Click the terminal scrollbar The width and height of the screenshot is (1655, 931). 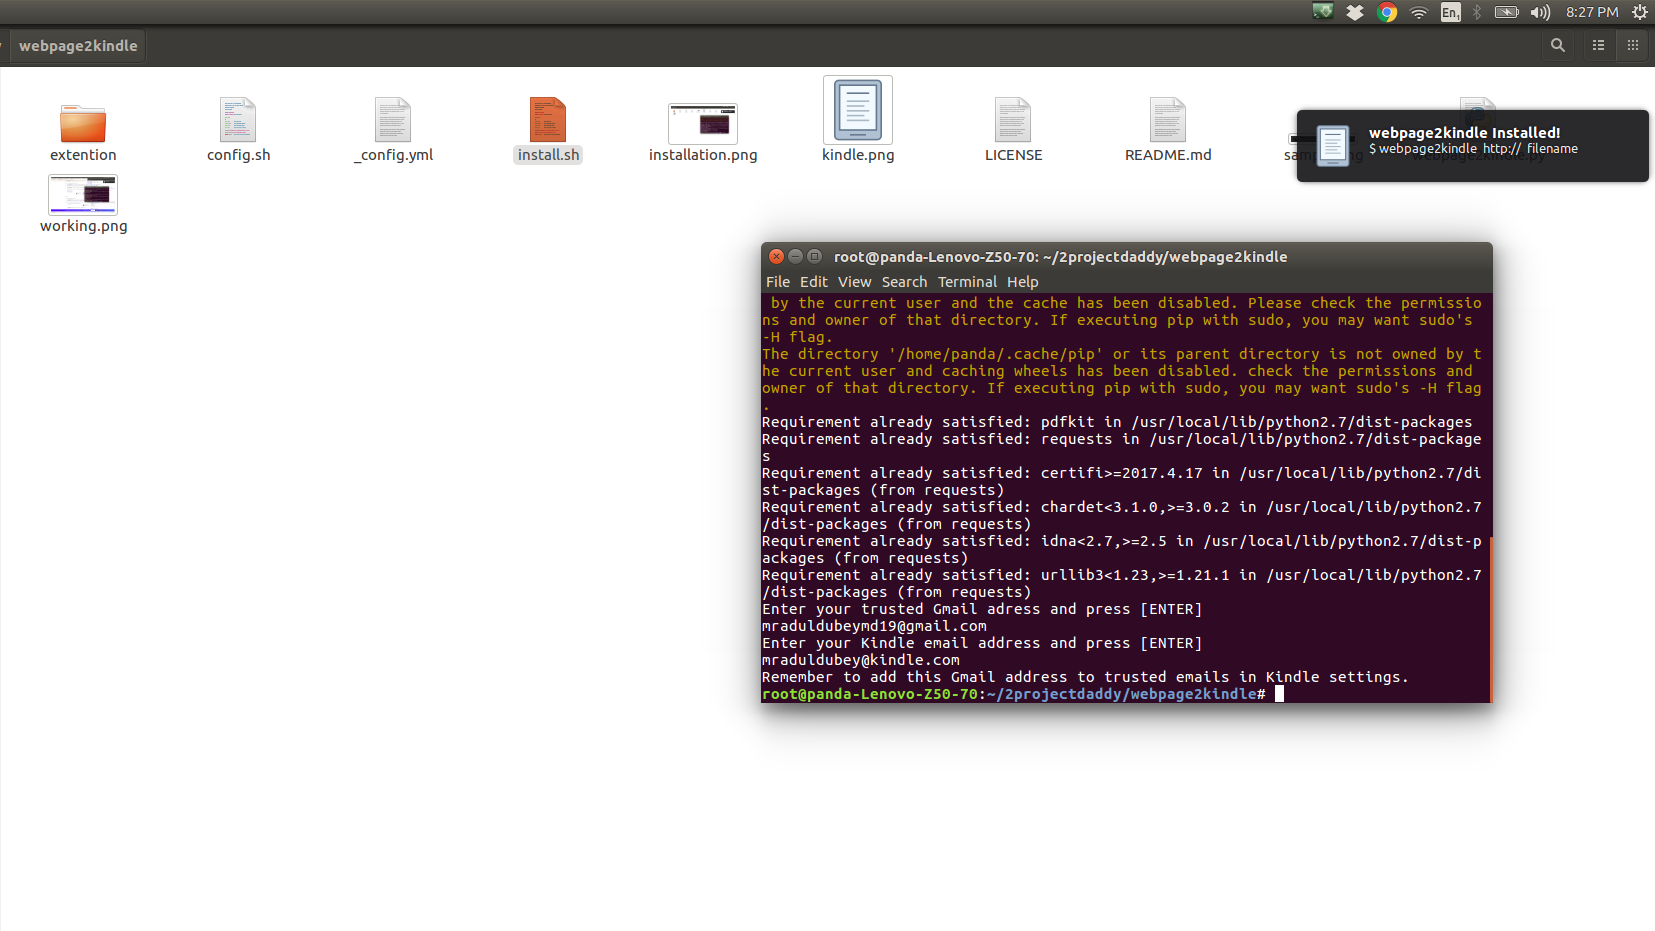(1490, 618)
